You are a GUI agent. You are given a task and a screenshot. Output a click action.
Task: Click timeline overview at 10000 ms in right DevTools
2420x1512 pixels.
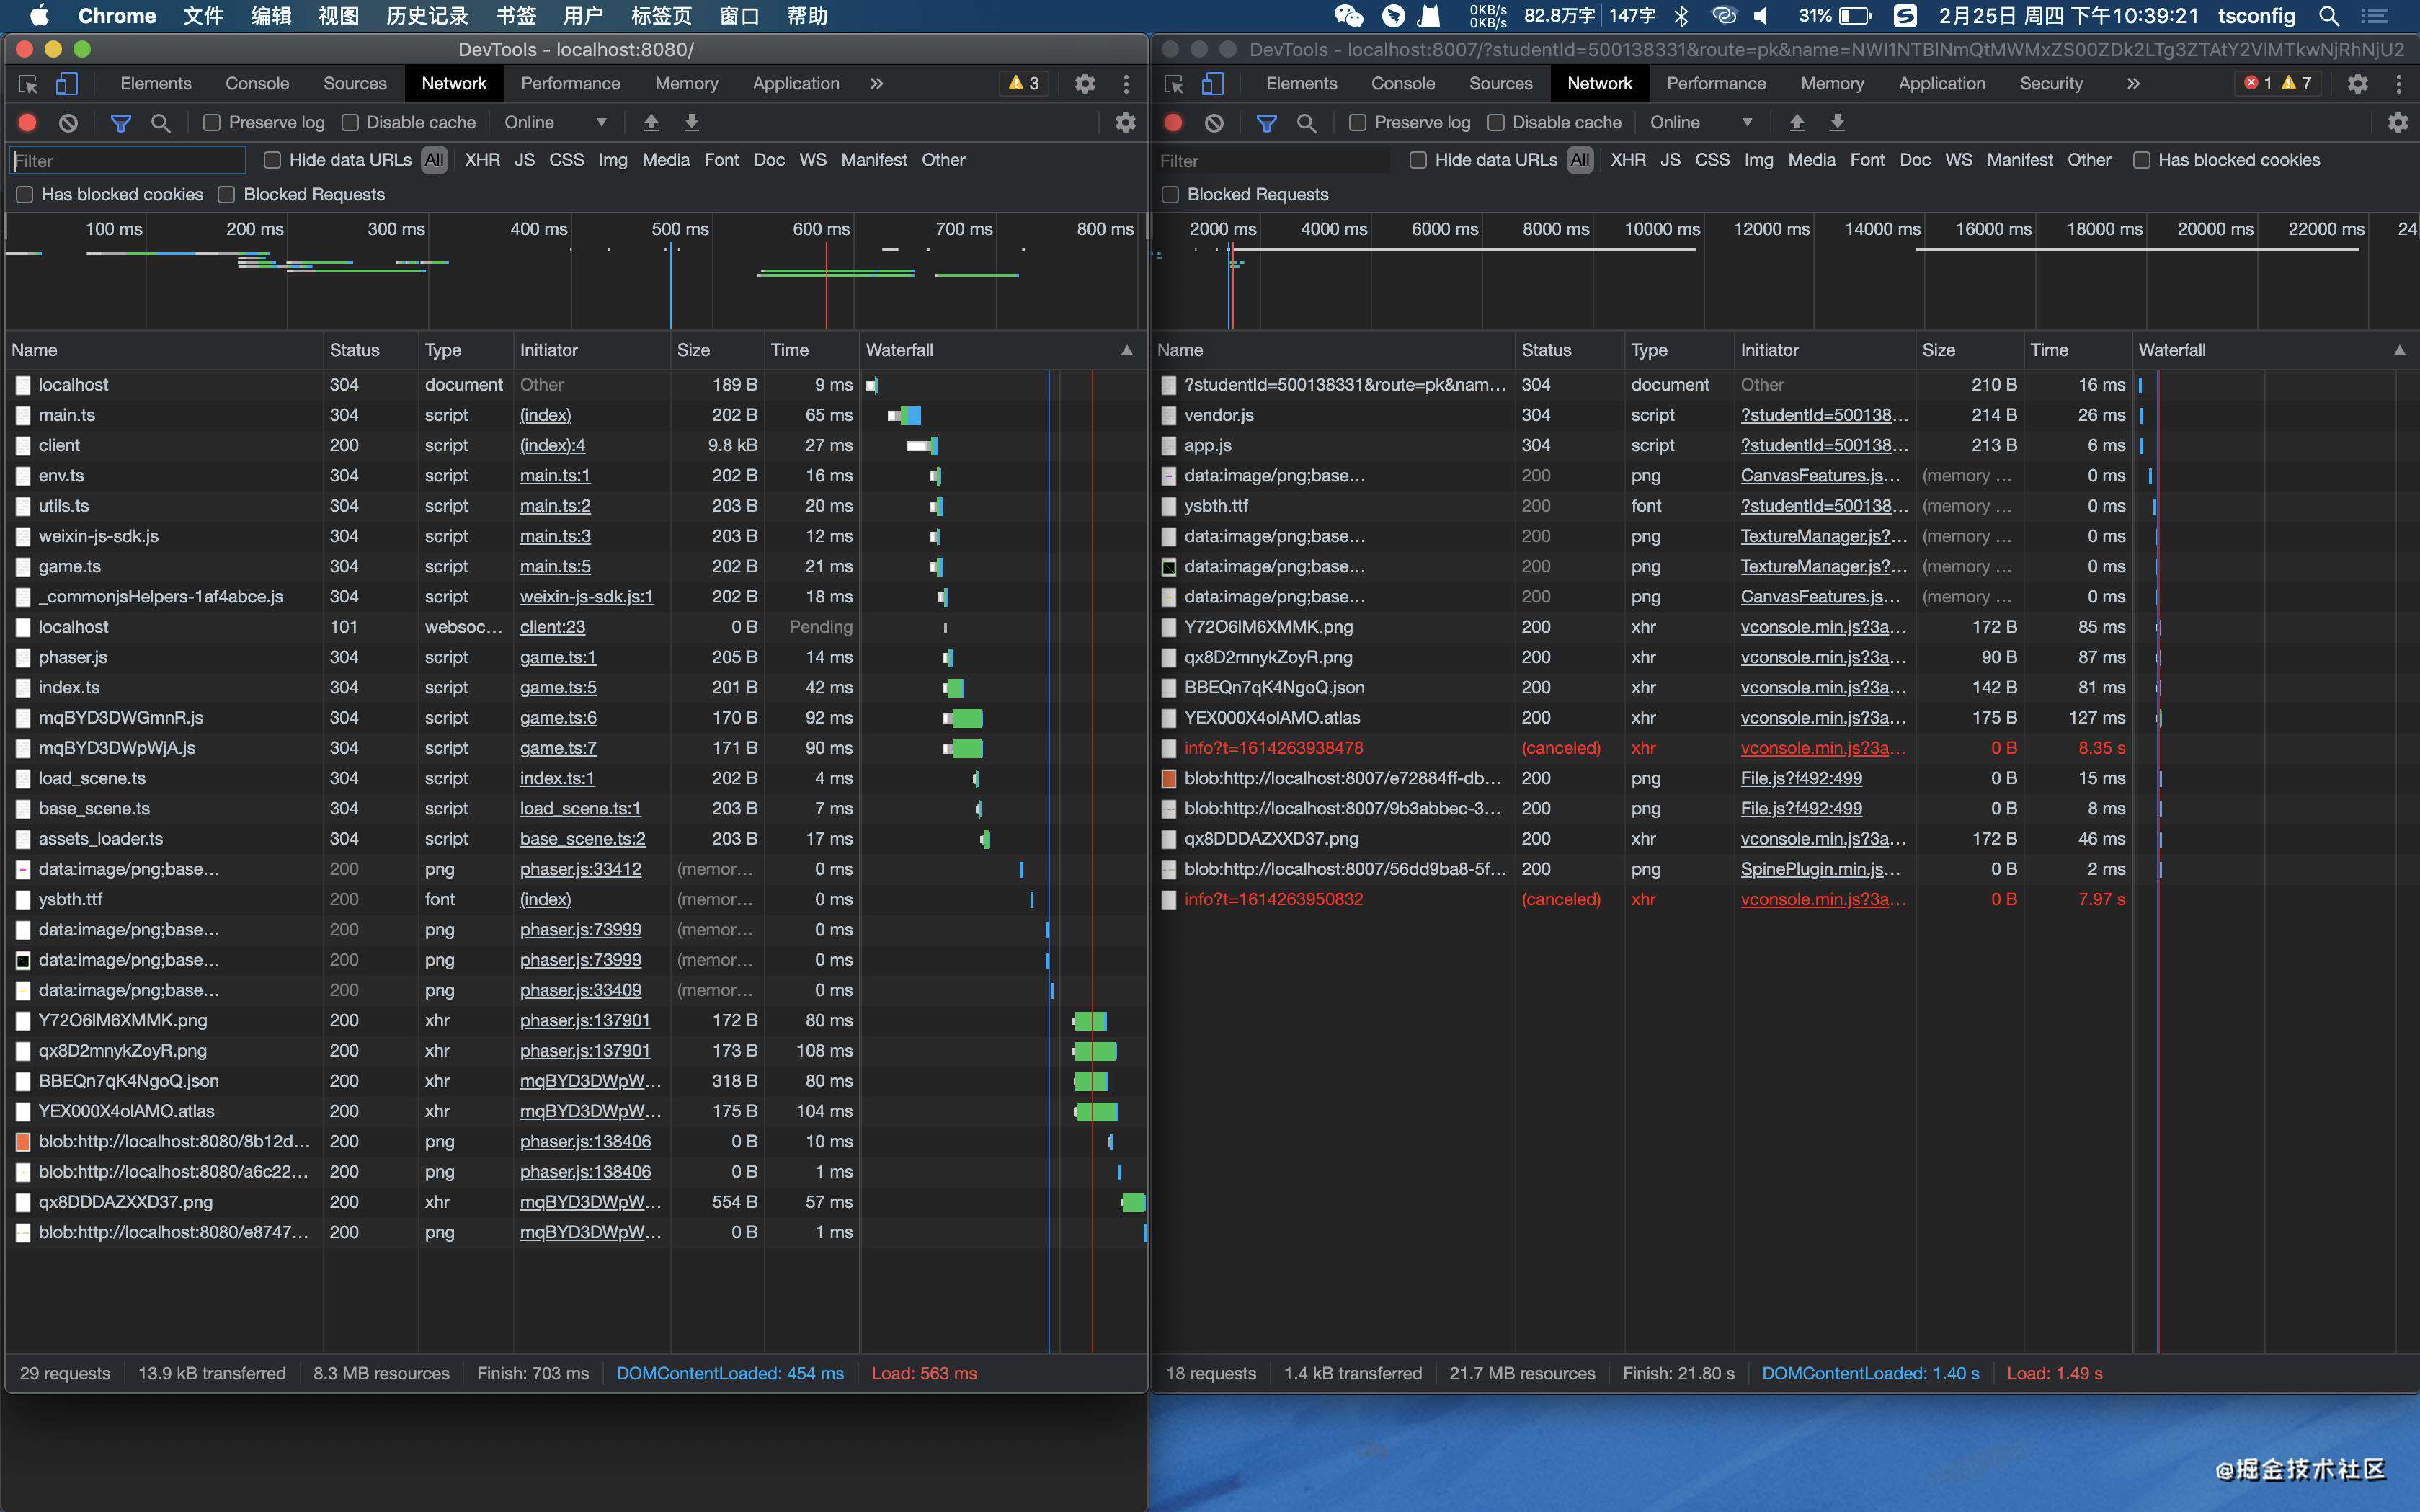(x=1662, y=229)
